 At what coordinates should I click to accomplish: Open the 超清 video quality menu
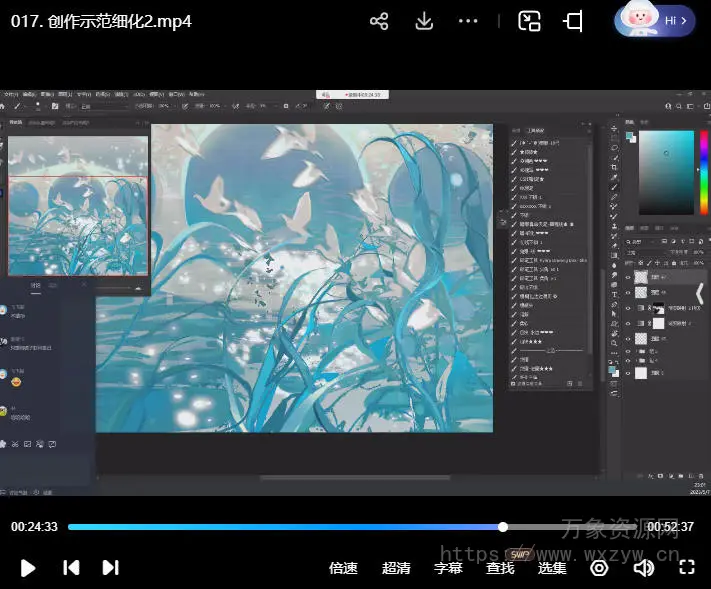coord(396,568)
